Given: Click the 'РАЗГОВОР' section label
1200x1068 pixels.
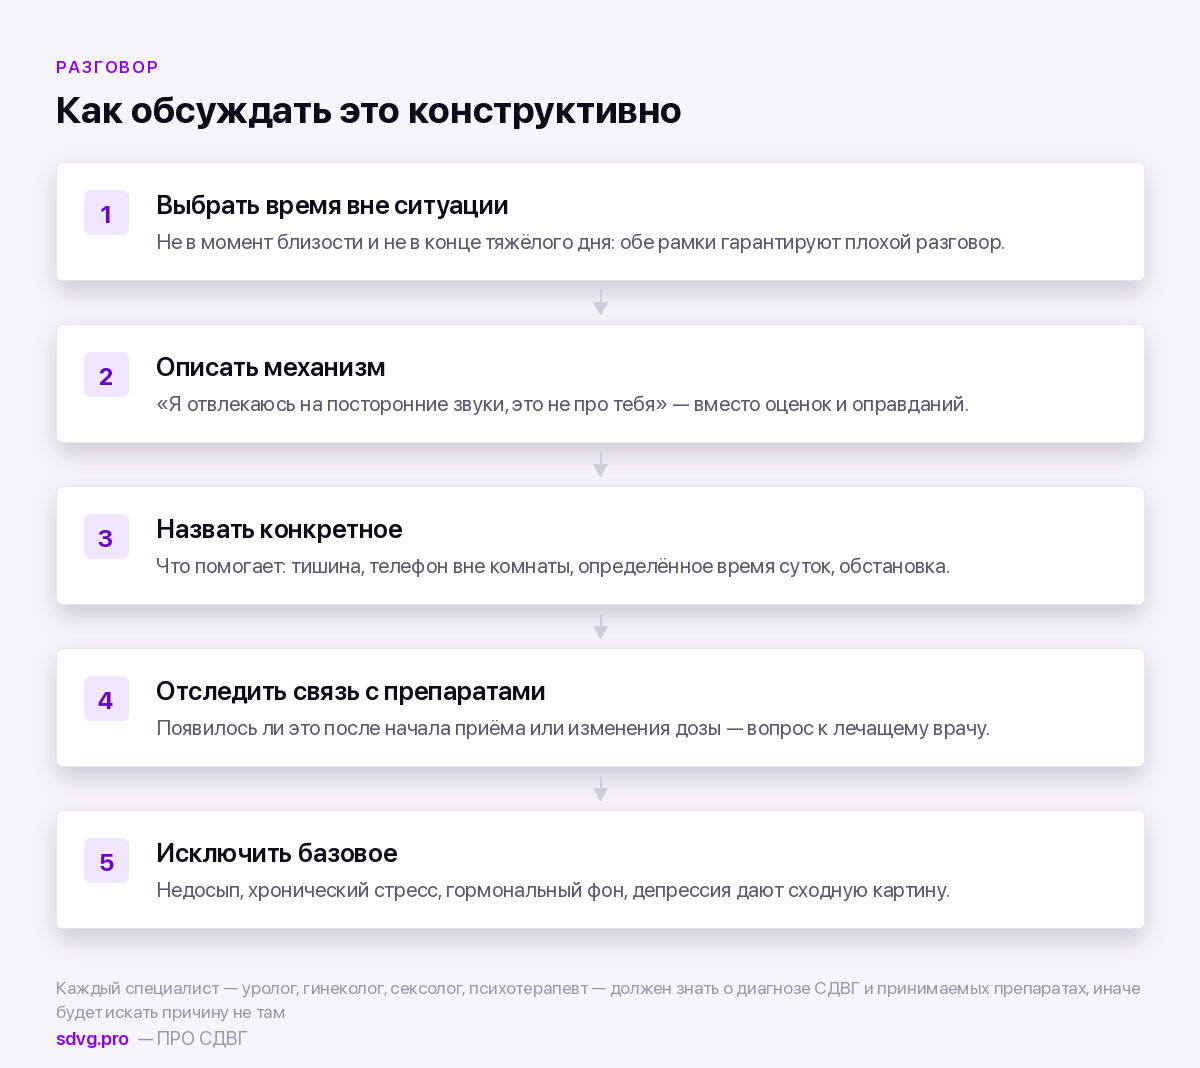Looking at the screenshot, I should point(108,67).
